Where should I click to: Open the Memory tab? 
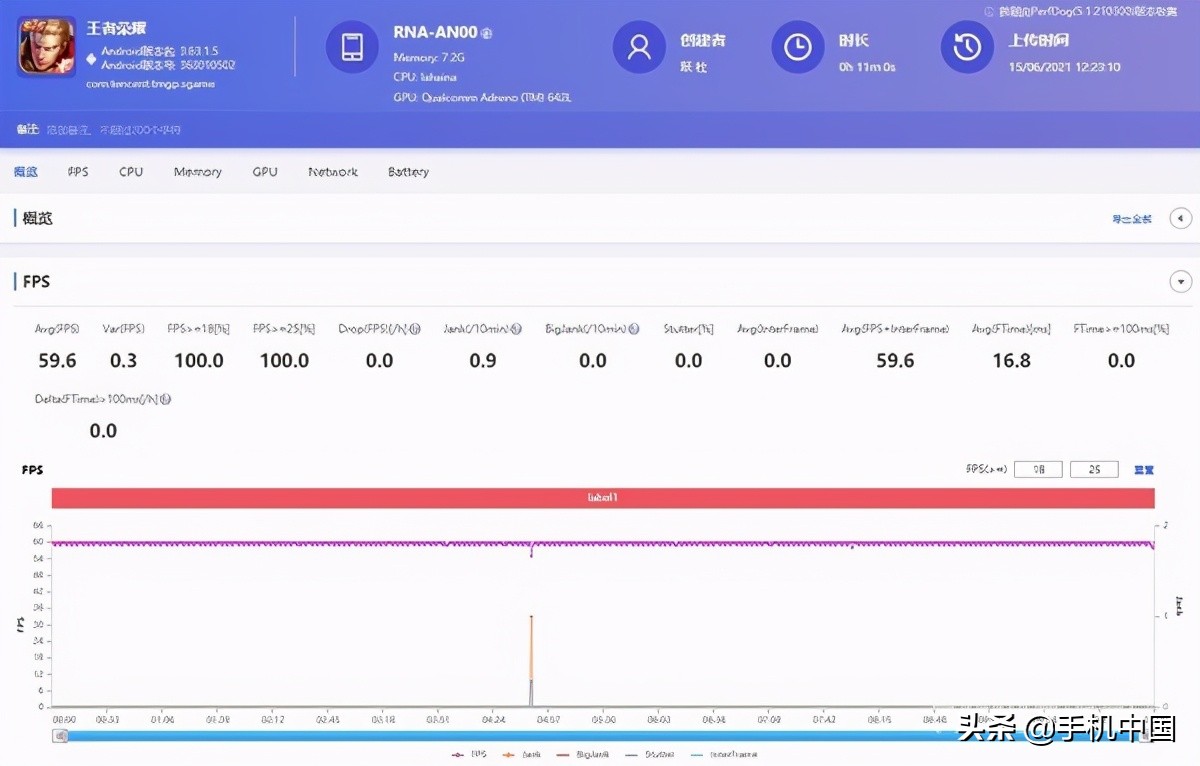[197, 172]
